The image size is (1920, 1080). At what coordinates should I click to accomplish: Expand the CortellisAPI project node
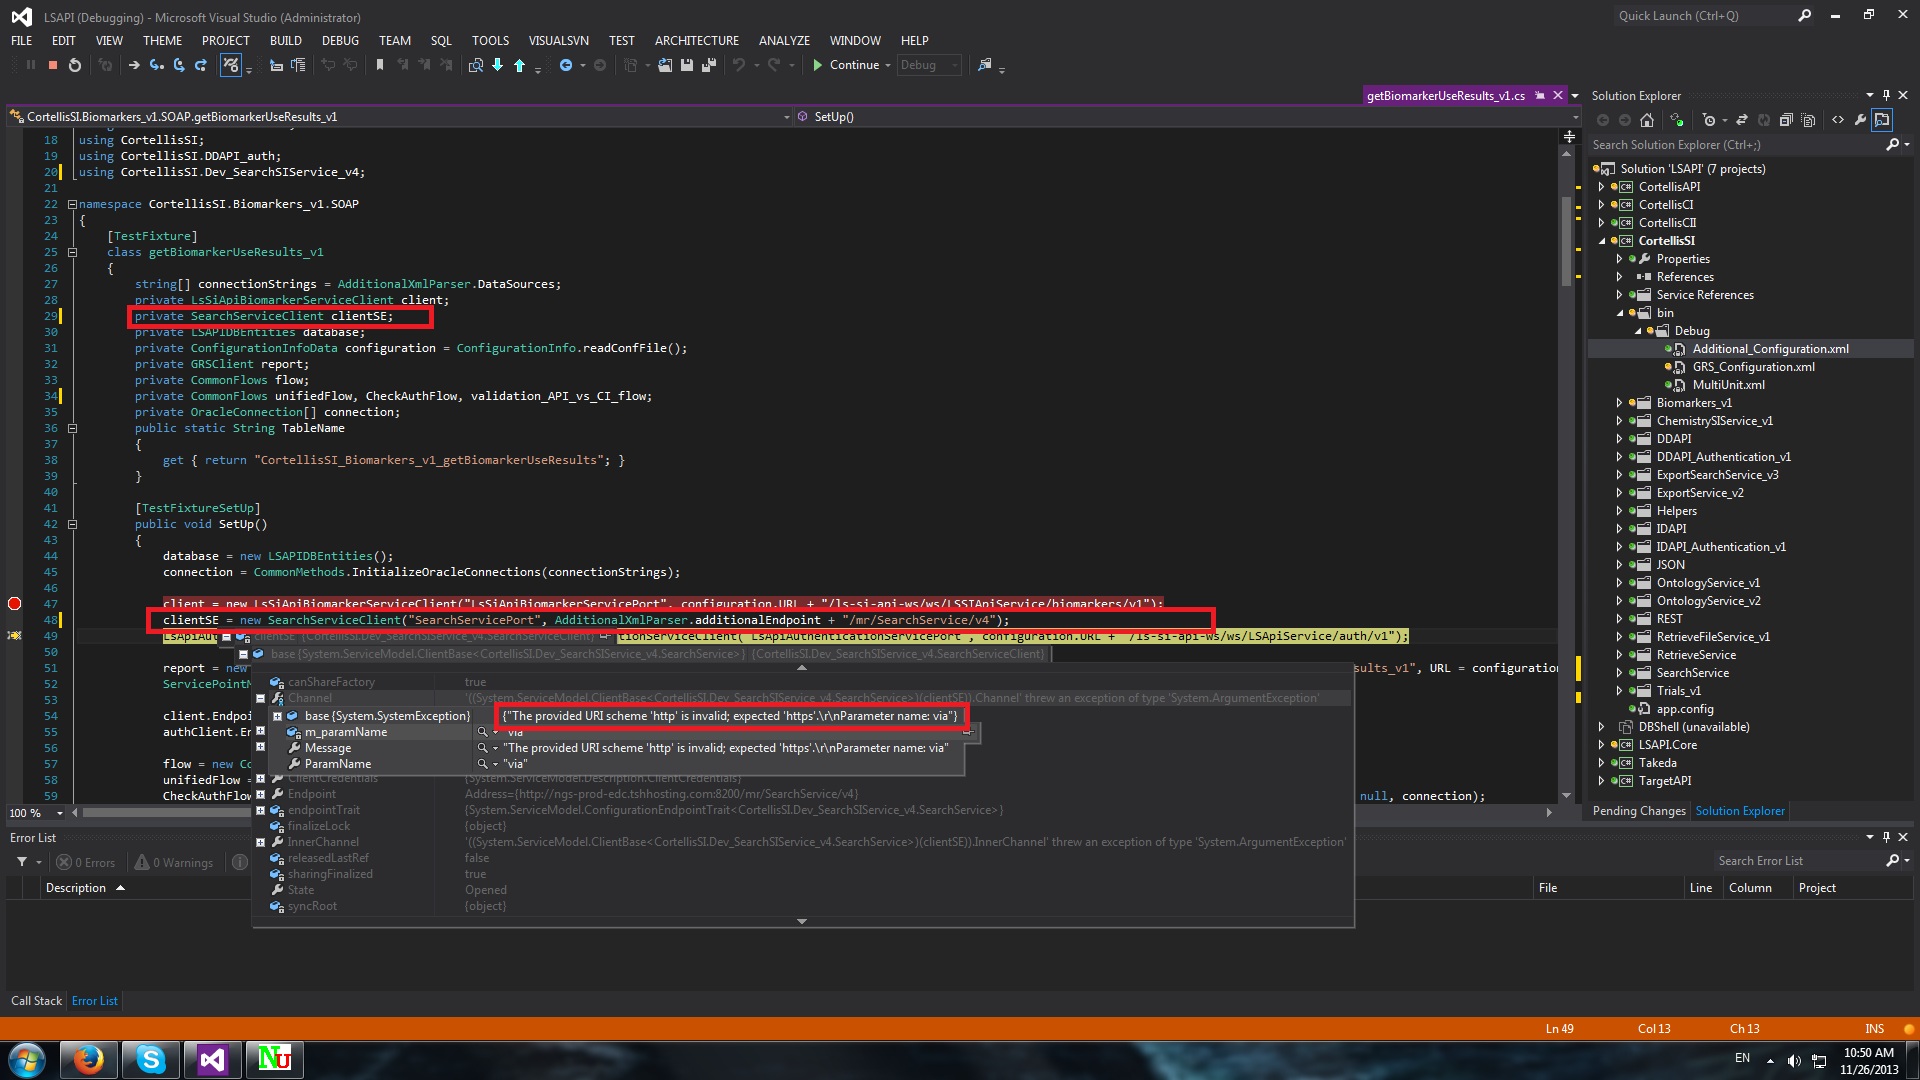pos(1602,187)
